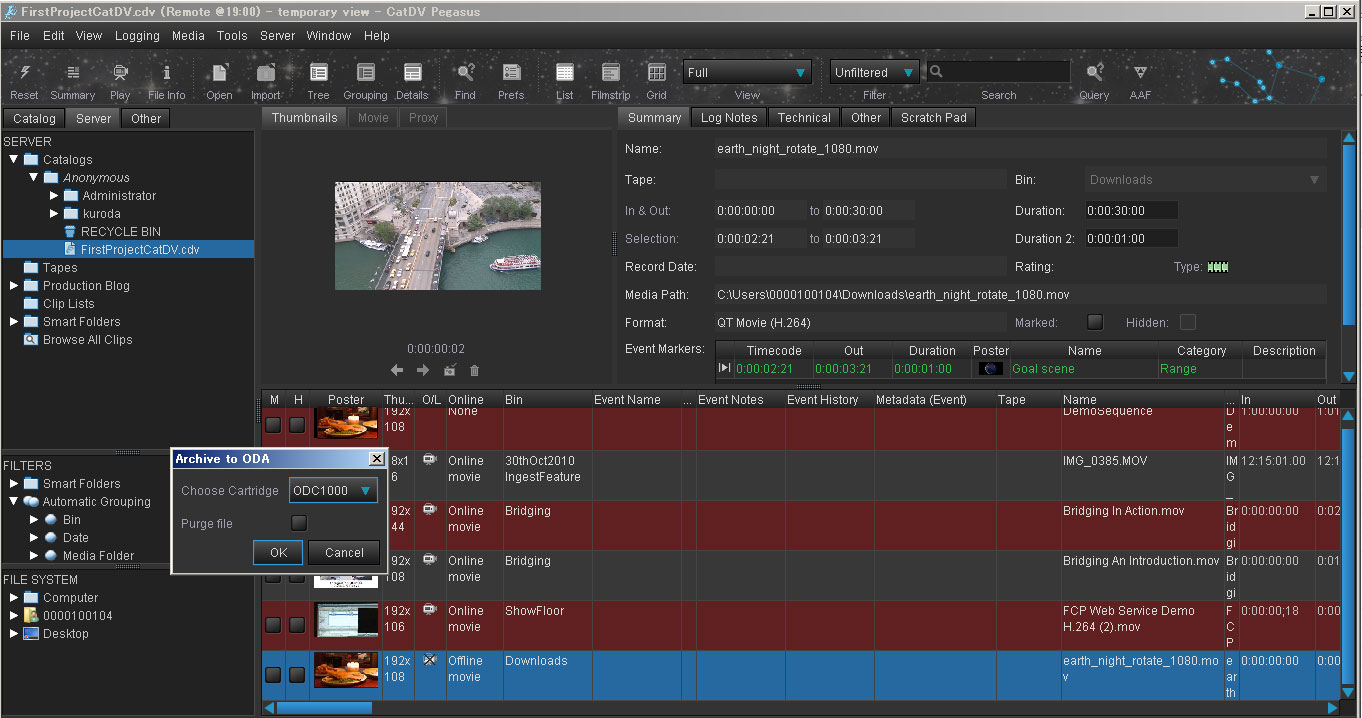
Task: Click the Reset toolbar icon
Action: coord(24,73)
